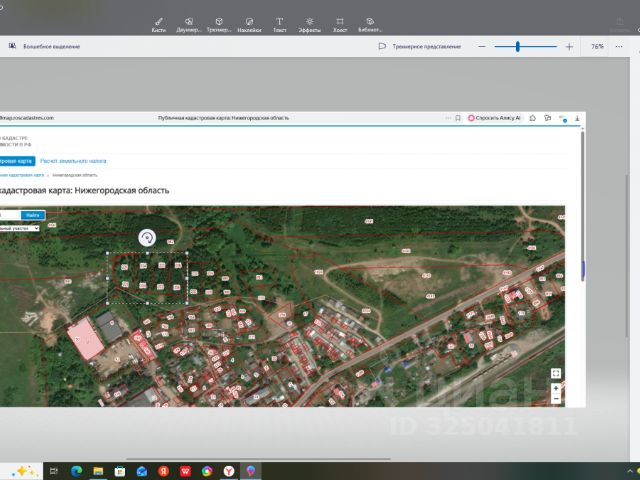Image resolution: width=640 pixels, height=480 pixels.
Task: Open the Двухмерные фигуры (2D shapes) tool
Action: pyautogui.click(x=188, y=23)
